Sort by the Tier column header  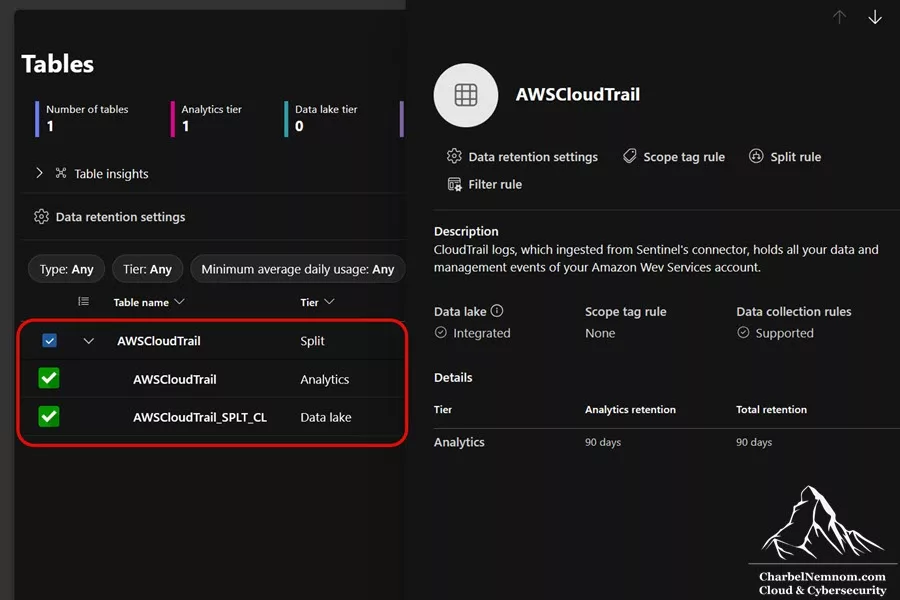click(317, 302)
